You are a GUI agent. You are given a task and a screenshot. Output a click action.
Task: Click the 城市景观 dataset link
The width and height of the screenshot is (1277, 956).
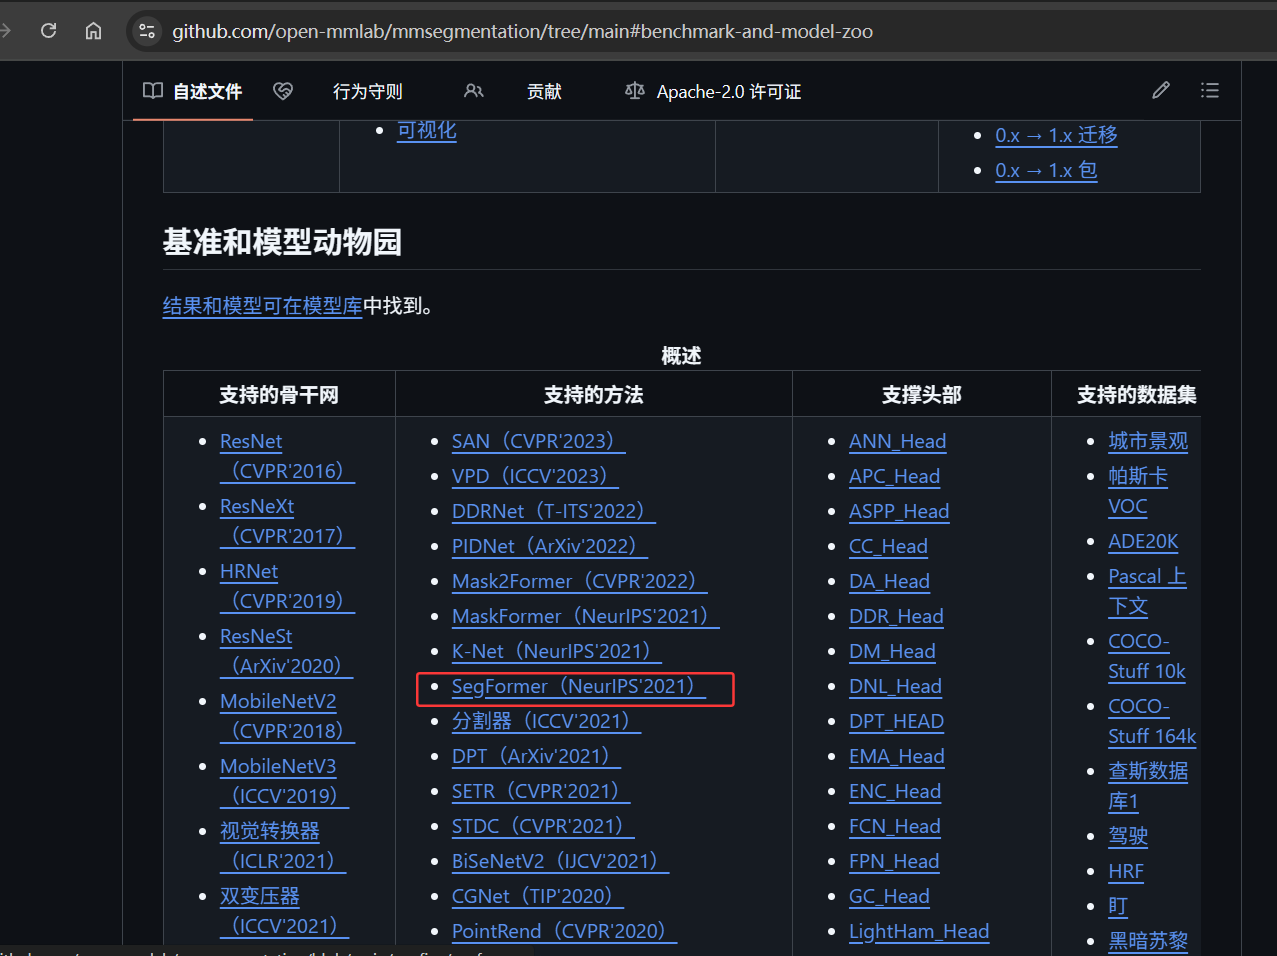click(x=1148, y=441)
